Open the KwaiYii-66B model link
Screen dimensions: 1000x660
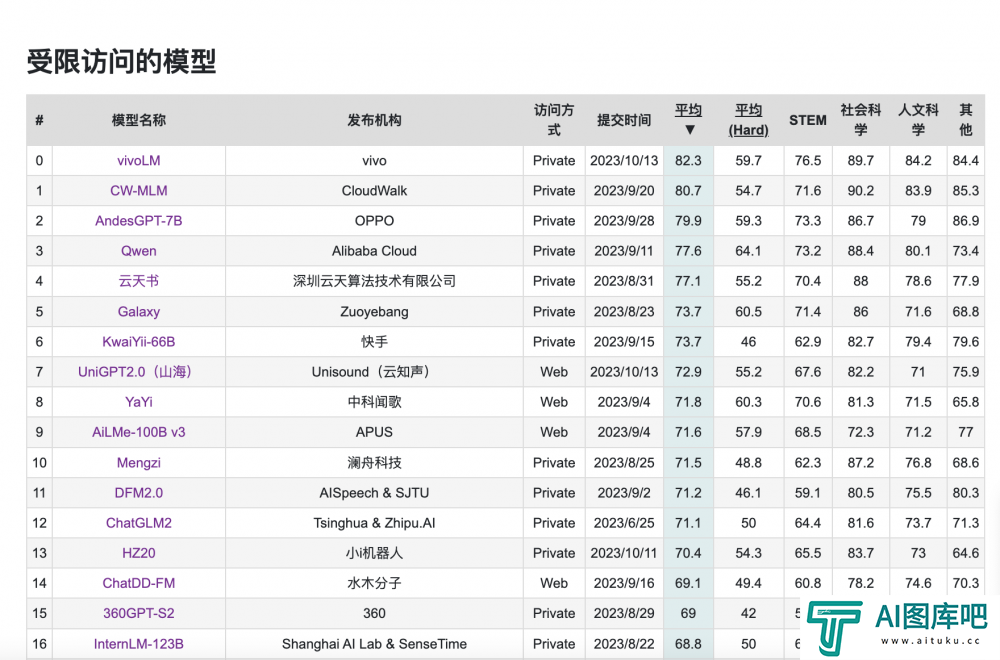(x=138, y=342)
